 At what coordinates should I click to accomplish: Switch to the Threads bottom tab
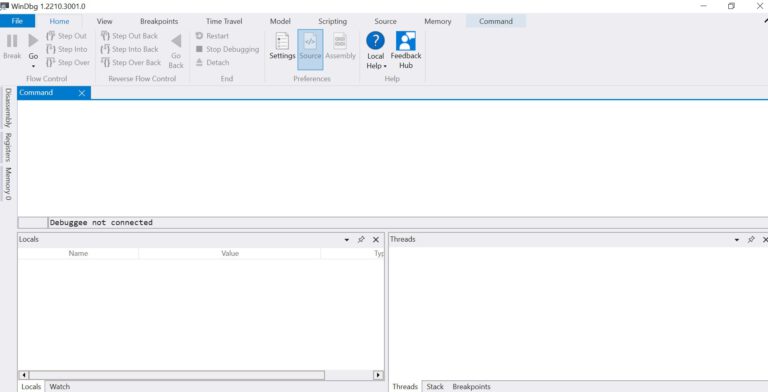(x=405, y=387)
